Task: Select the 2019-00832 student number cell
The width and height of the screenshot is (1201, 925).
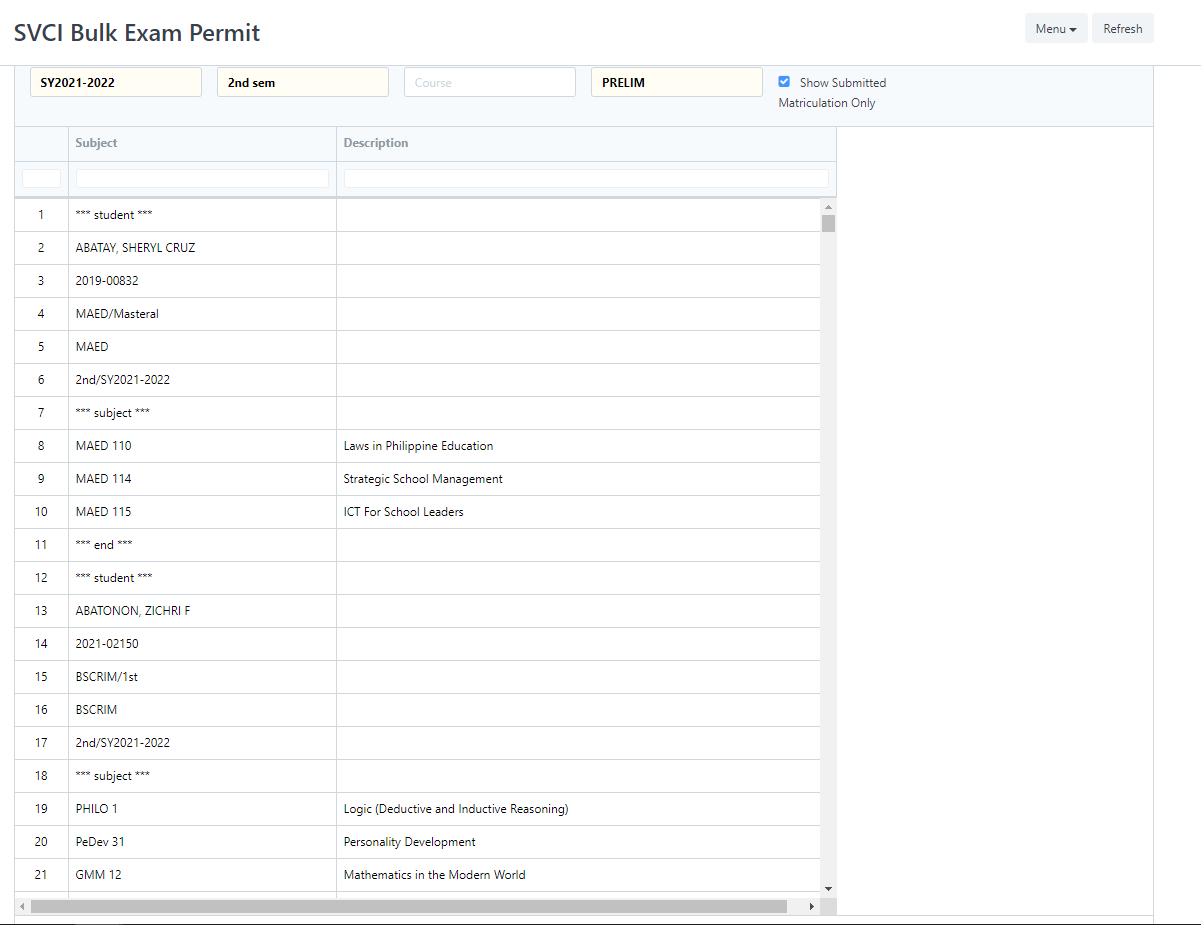Action: tap(203, 281)
